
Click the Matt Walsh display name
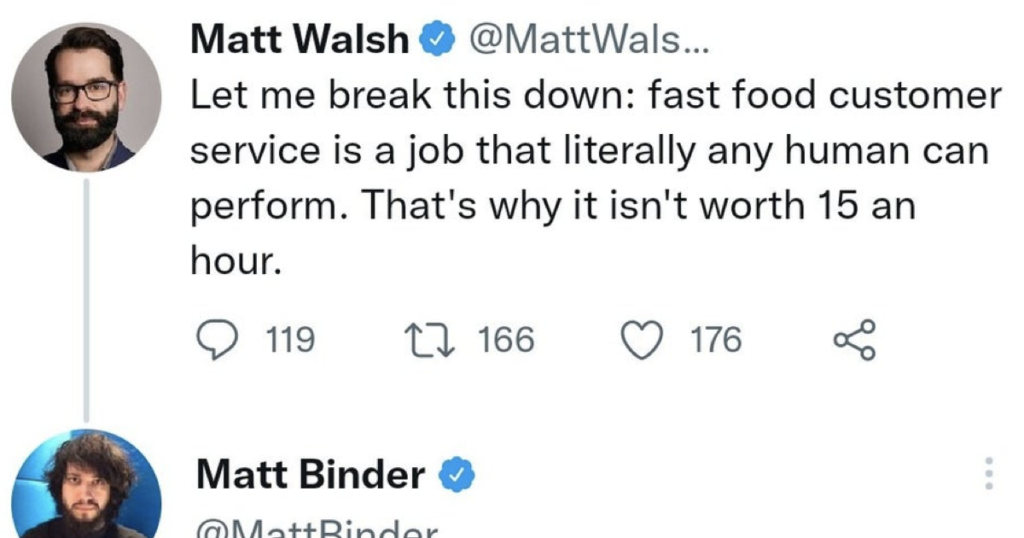coord(300,41)
